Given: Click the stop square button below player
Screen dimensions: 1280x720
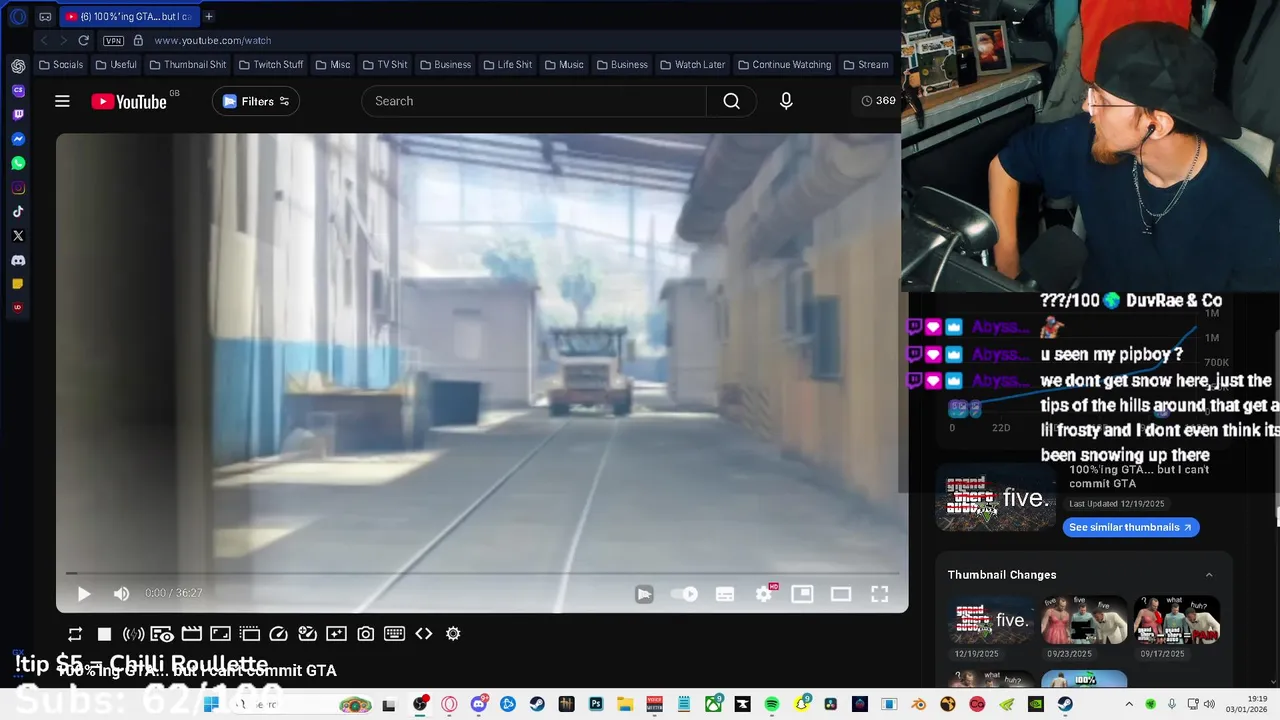Looking at the screenshot, I should coord(104,634).
